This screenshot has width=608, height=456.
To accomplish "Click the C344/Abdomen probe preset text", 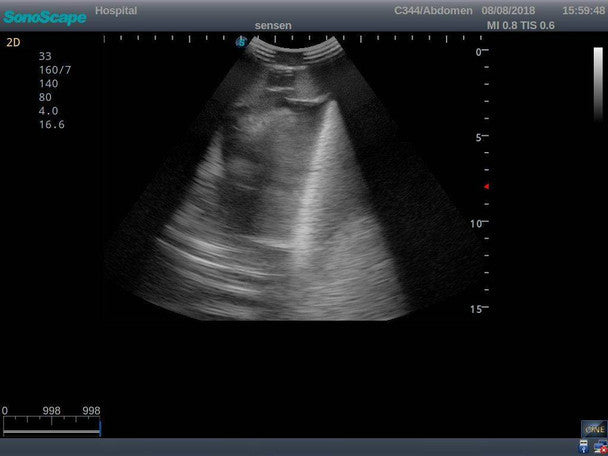I will click(x=433, y=11).
